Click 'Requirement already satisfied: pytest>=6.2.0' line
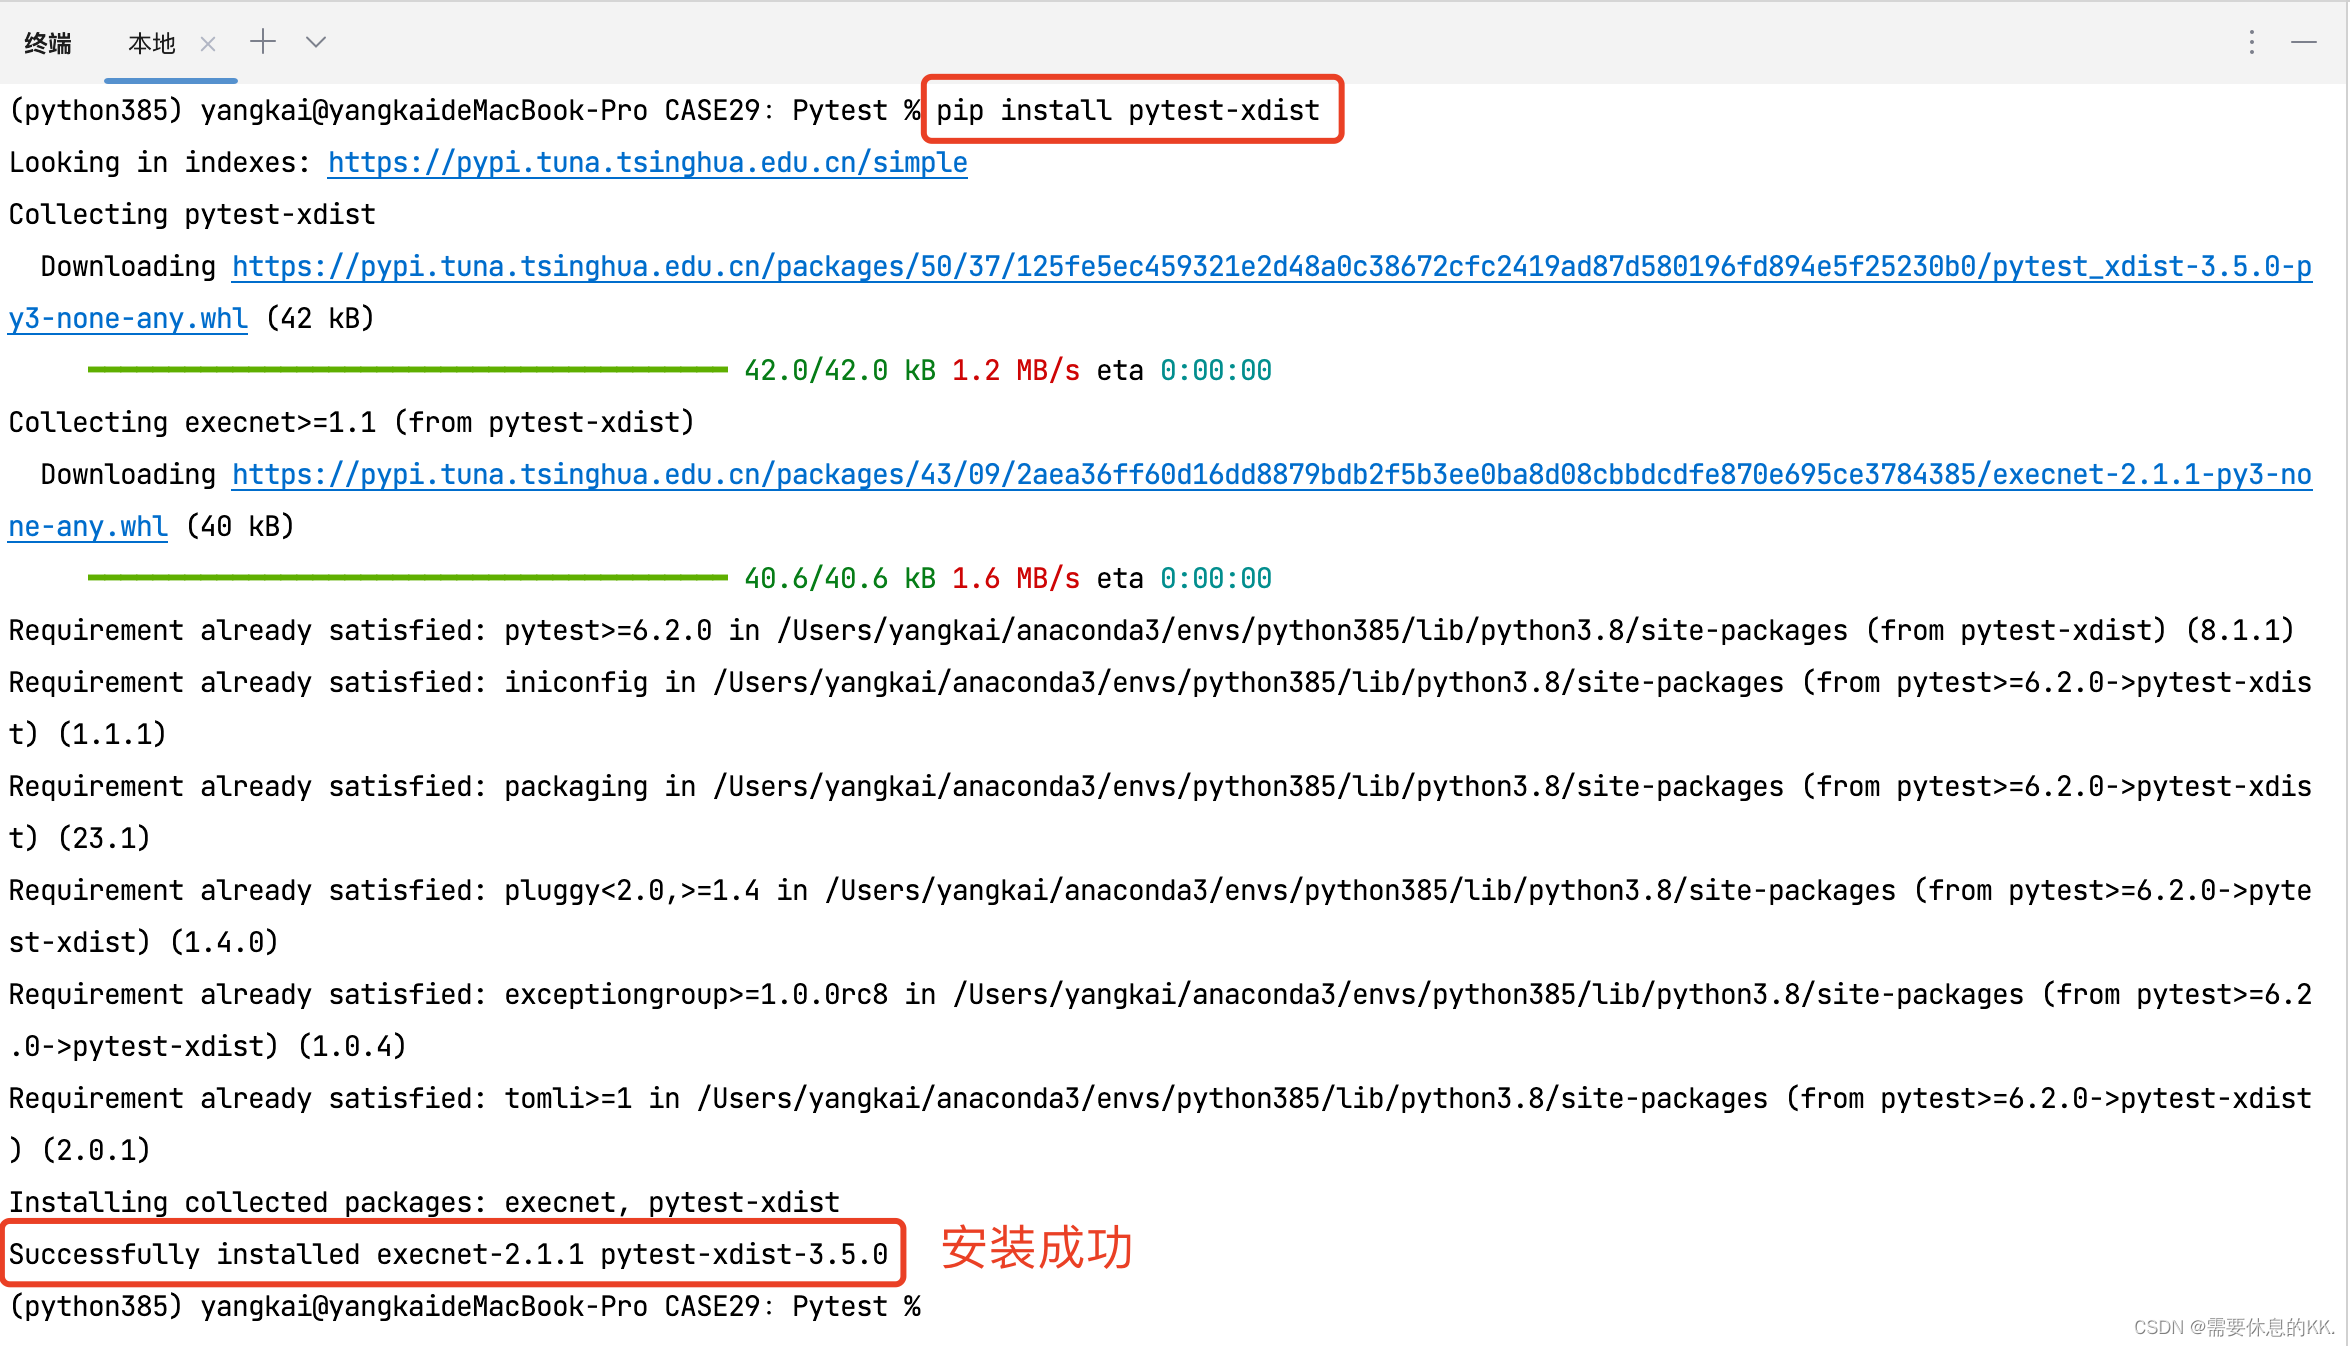2350x1346 pixels. pos(1152,630)
